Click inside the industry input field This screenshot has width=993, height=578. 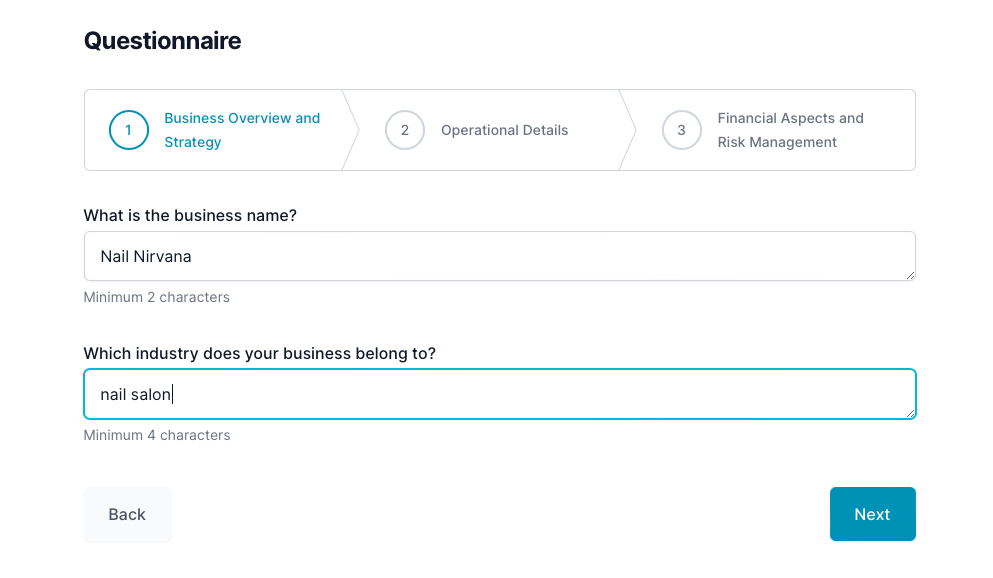(500, 394)
